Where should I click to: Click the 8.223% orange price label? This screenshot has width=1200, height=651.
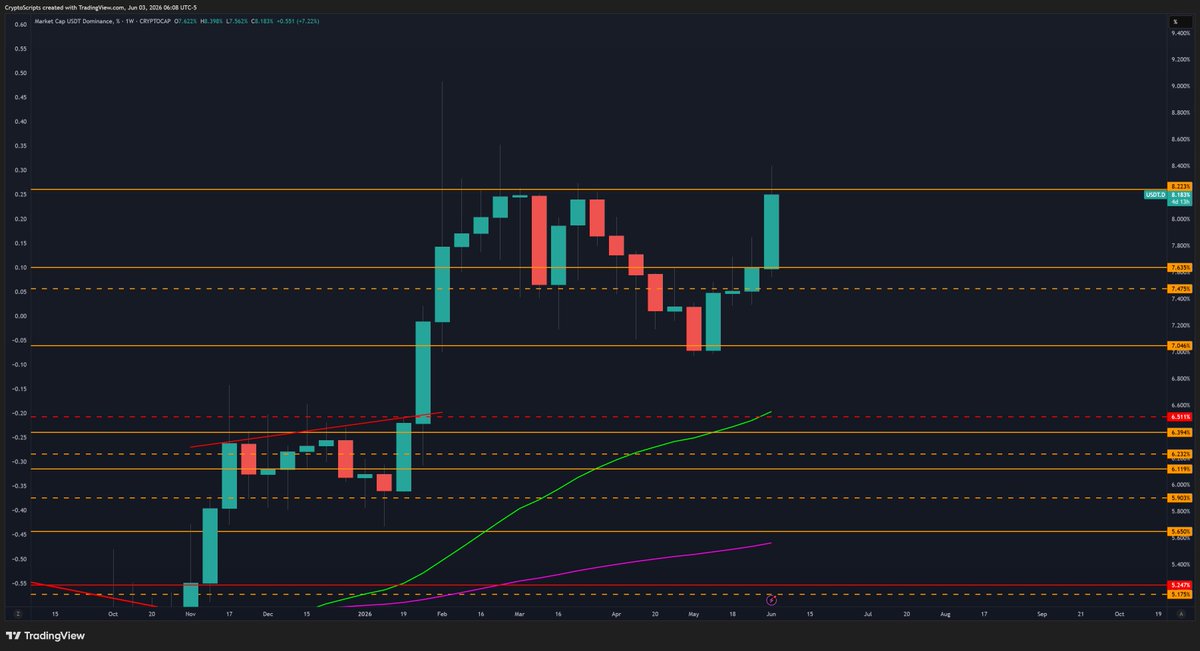point(1178,186)
